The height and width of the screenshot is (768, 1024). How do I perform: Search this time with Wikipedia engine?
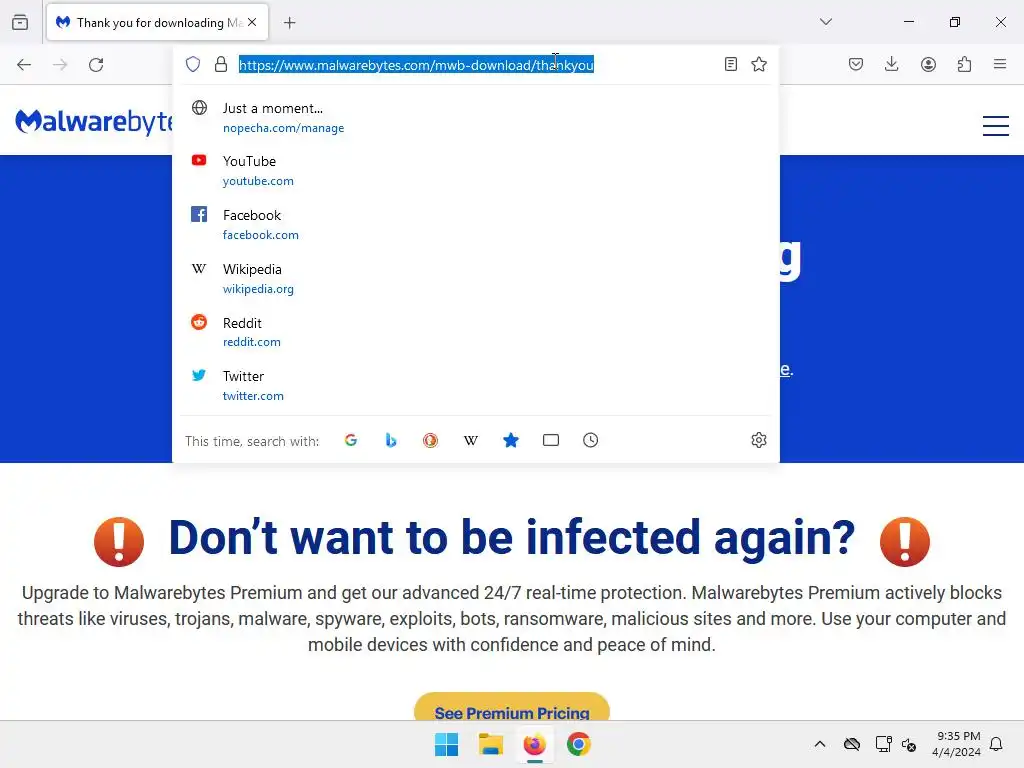(471, 440)
